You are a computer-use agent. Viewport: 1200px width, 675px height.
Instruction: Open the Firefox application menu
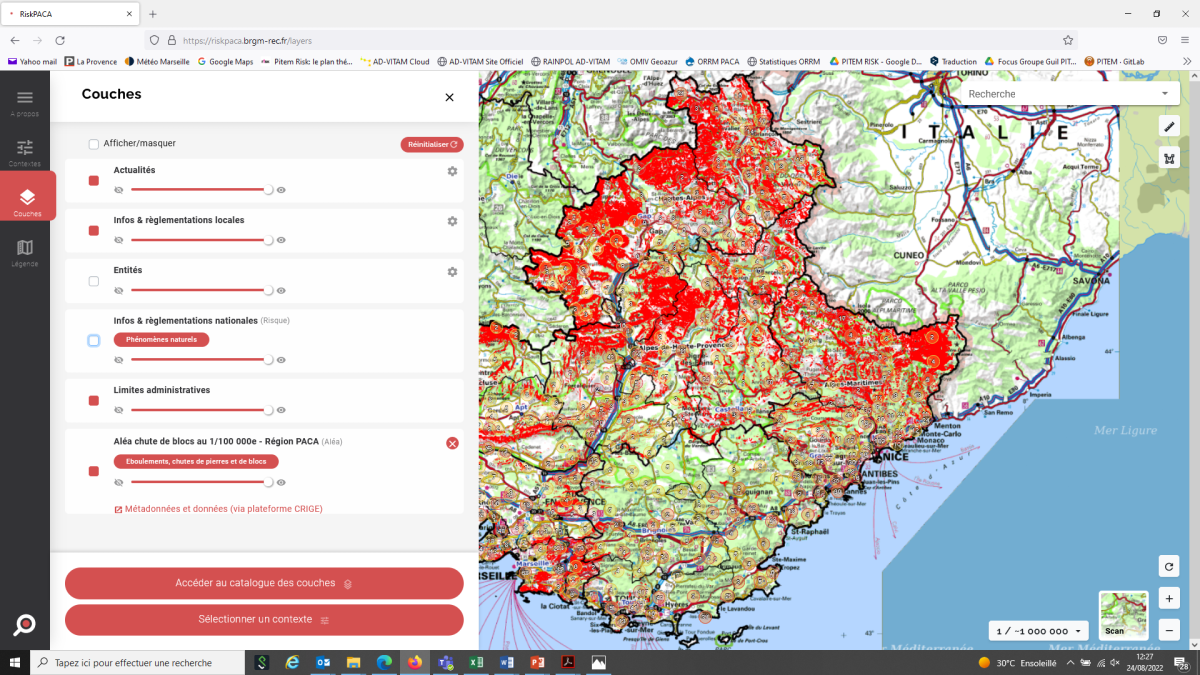[x=1187, y=40]
